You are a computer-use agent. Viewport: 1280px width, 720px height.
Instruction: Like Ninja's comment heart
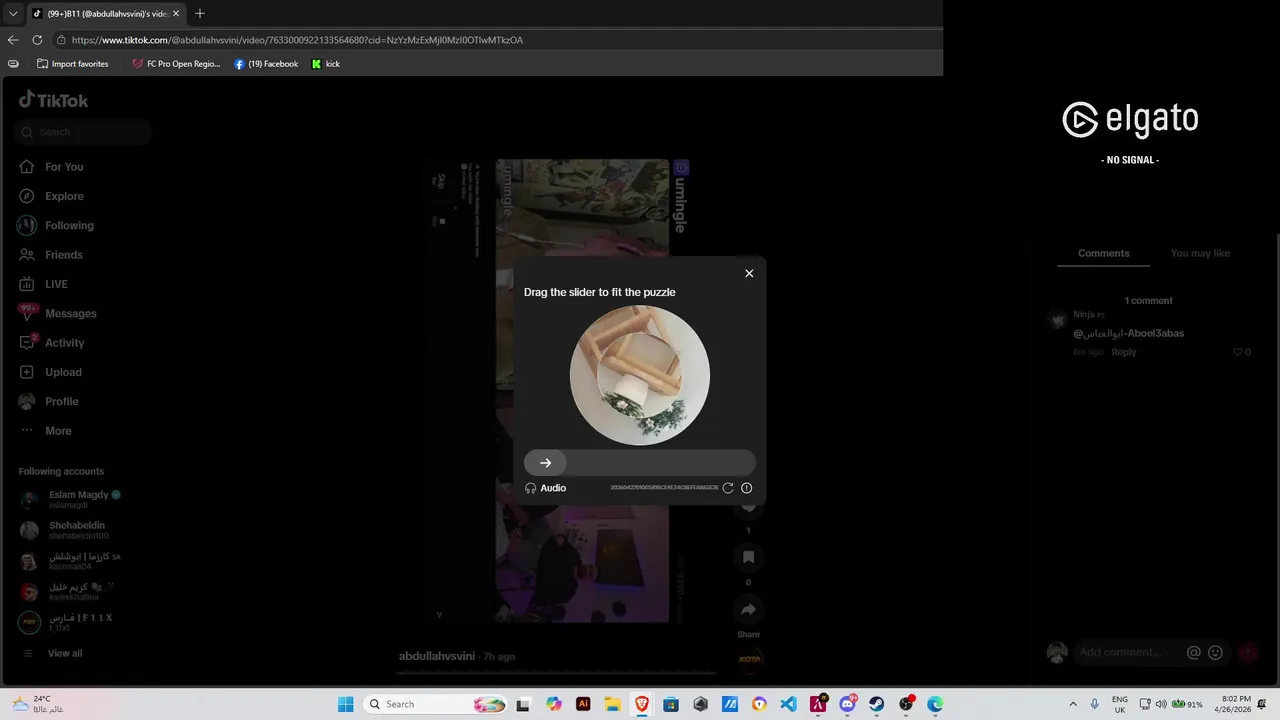(x=1237, y=352)
